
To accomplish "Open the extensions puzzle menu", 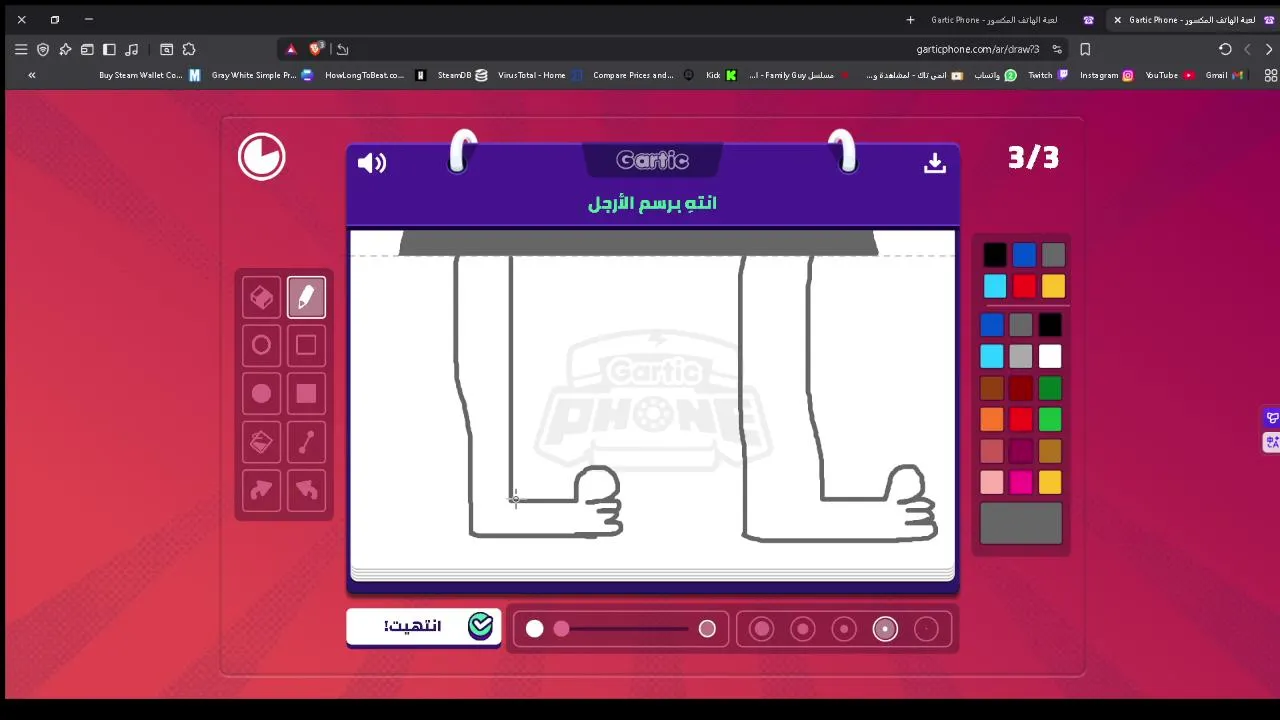I will [x=189, y=49].
